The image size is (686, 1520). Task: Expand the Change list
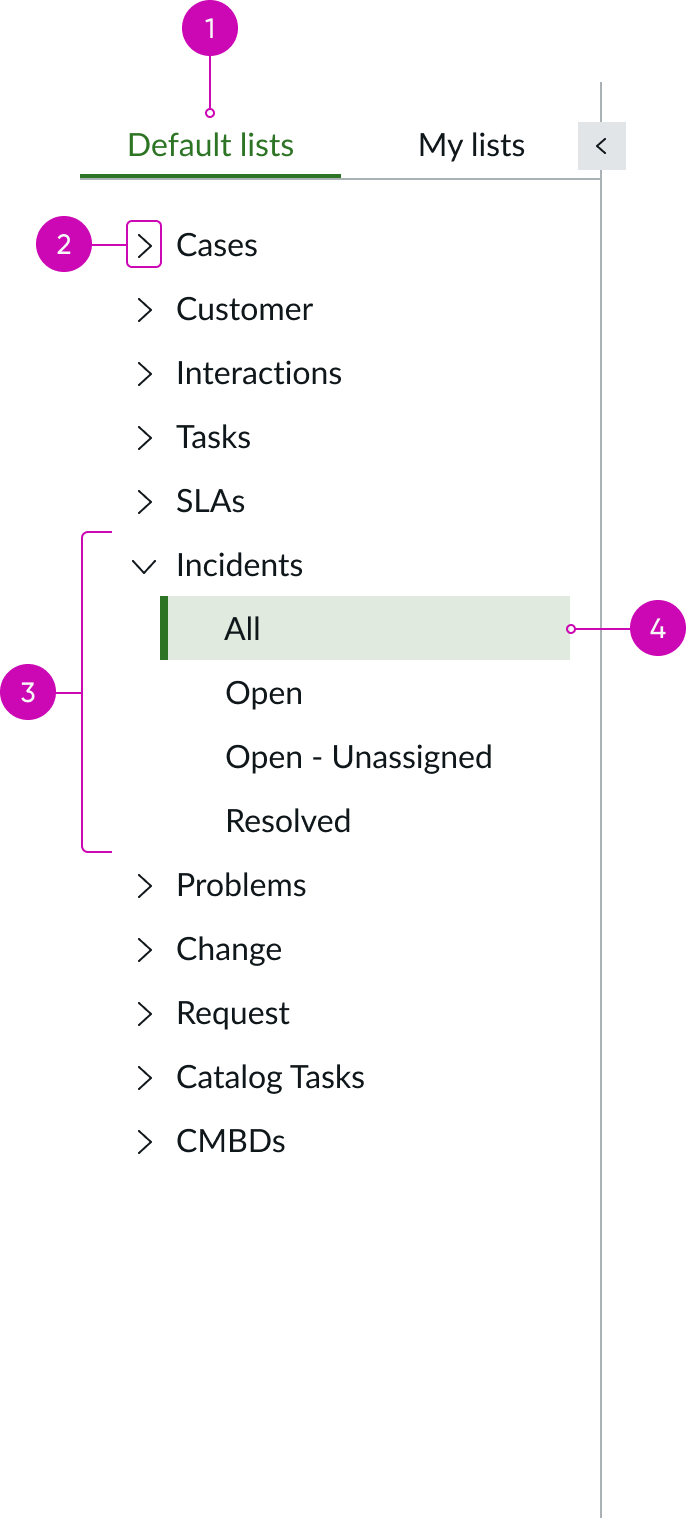145,949
